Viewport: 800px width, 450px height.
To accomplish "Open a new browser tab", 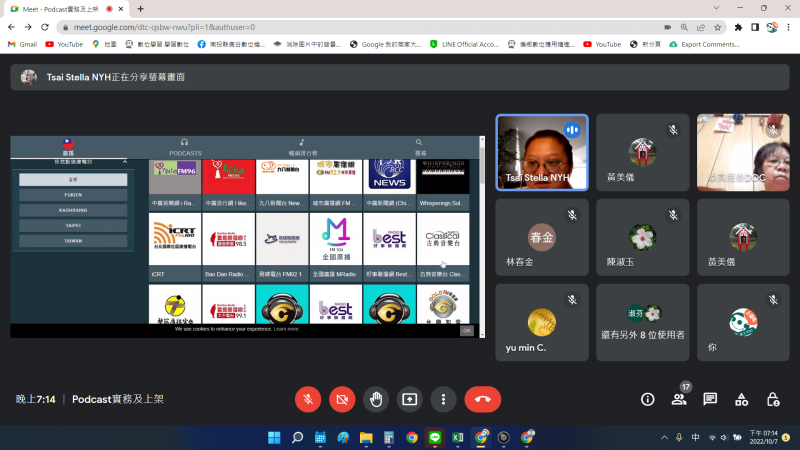I will (x=139, y=8).
